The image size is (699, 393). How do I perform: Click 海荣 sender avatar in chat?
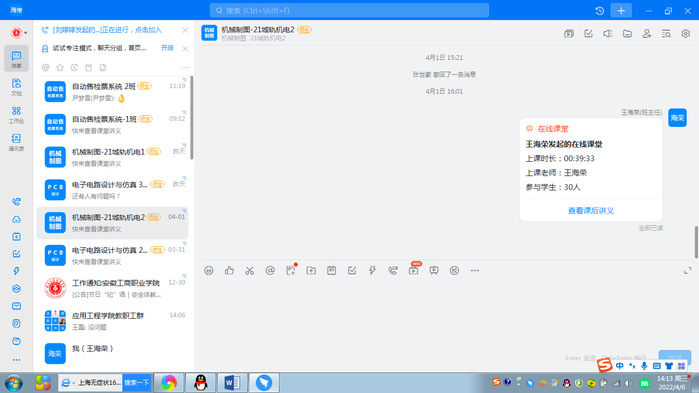(677, 118)
